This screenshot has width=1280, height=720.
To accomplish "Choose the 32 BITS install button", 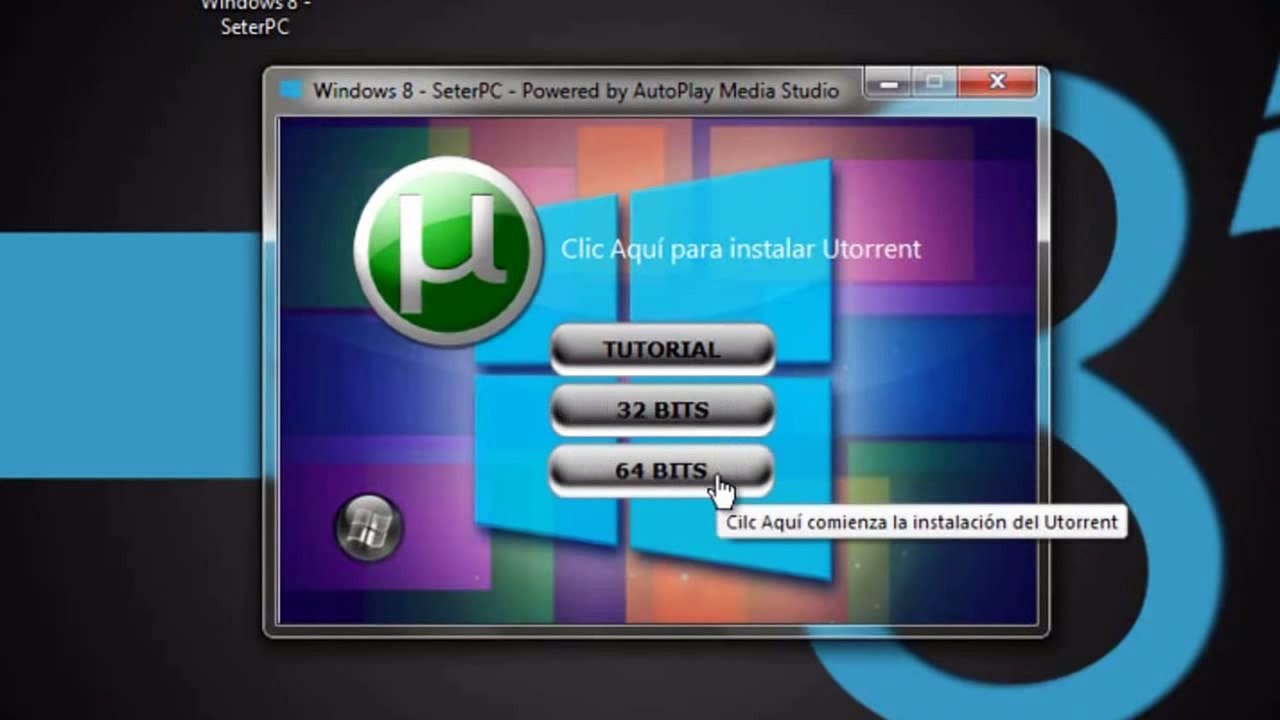I will pyautogui.click(x=662, y=410).
